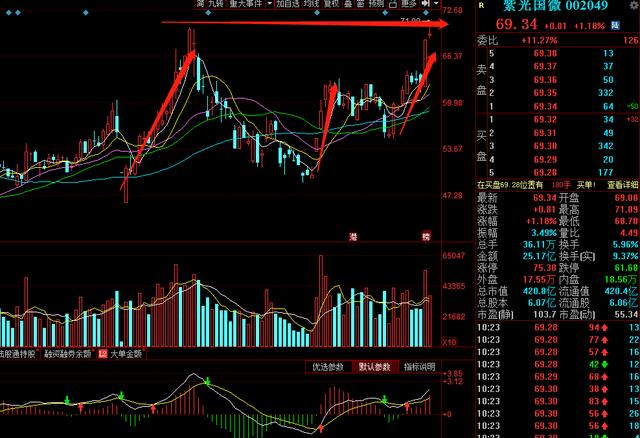The width and height of the screenshot is (640, 438).
Task: Click the blue event diamond below 九转
Action: tap(209, 13)
